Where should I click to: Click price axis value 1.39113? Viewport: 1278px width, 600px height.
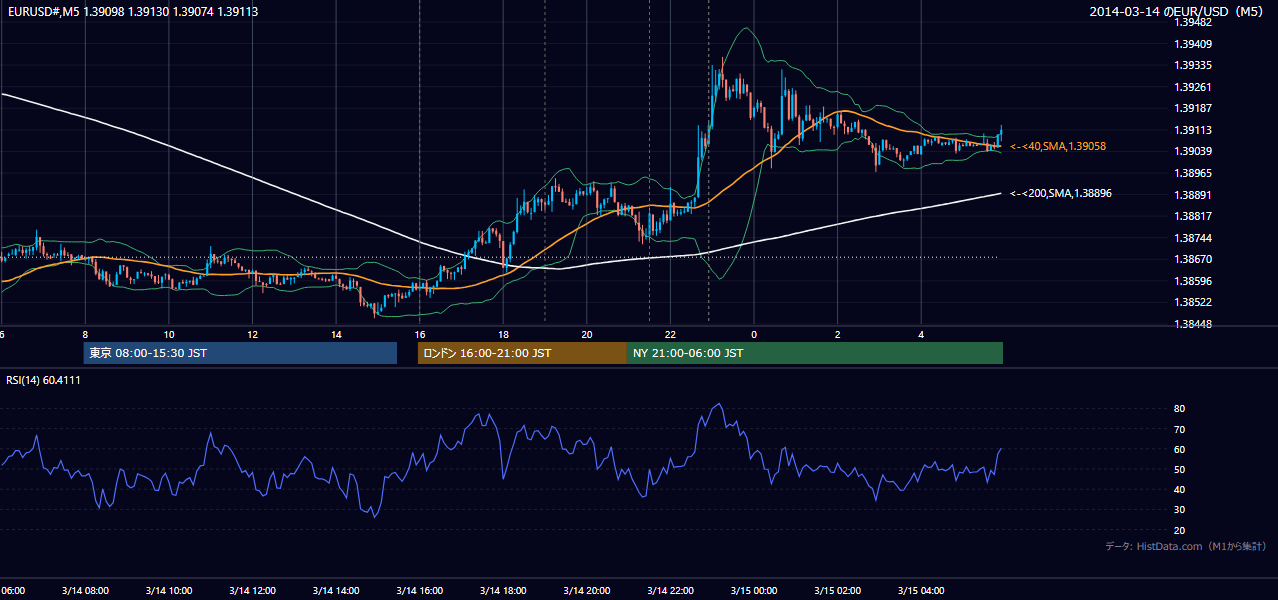pyautogui.click(x=1193, y=130)
